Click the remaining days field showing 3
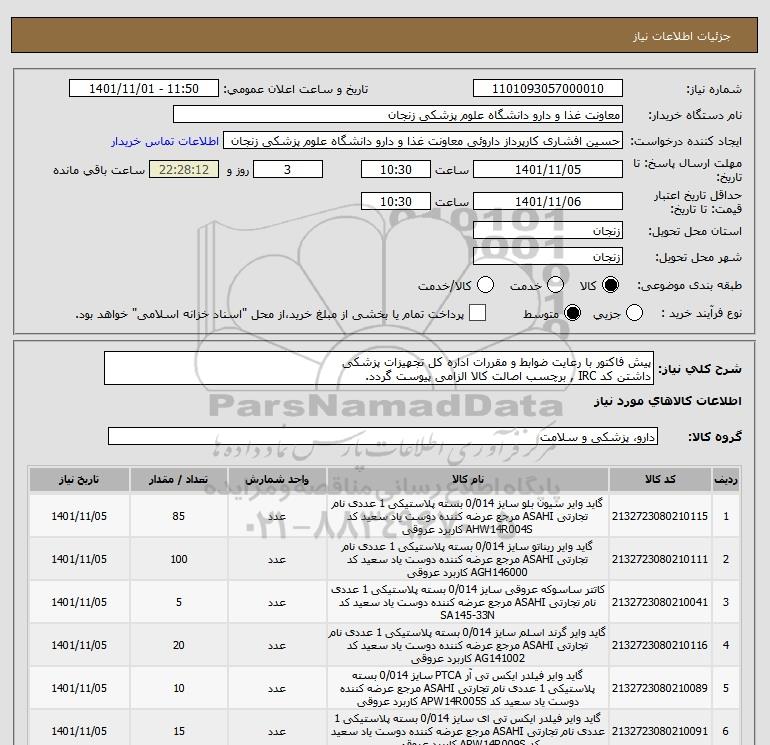Viewport: 770px width, 745px height. point(288,169)
